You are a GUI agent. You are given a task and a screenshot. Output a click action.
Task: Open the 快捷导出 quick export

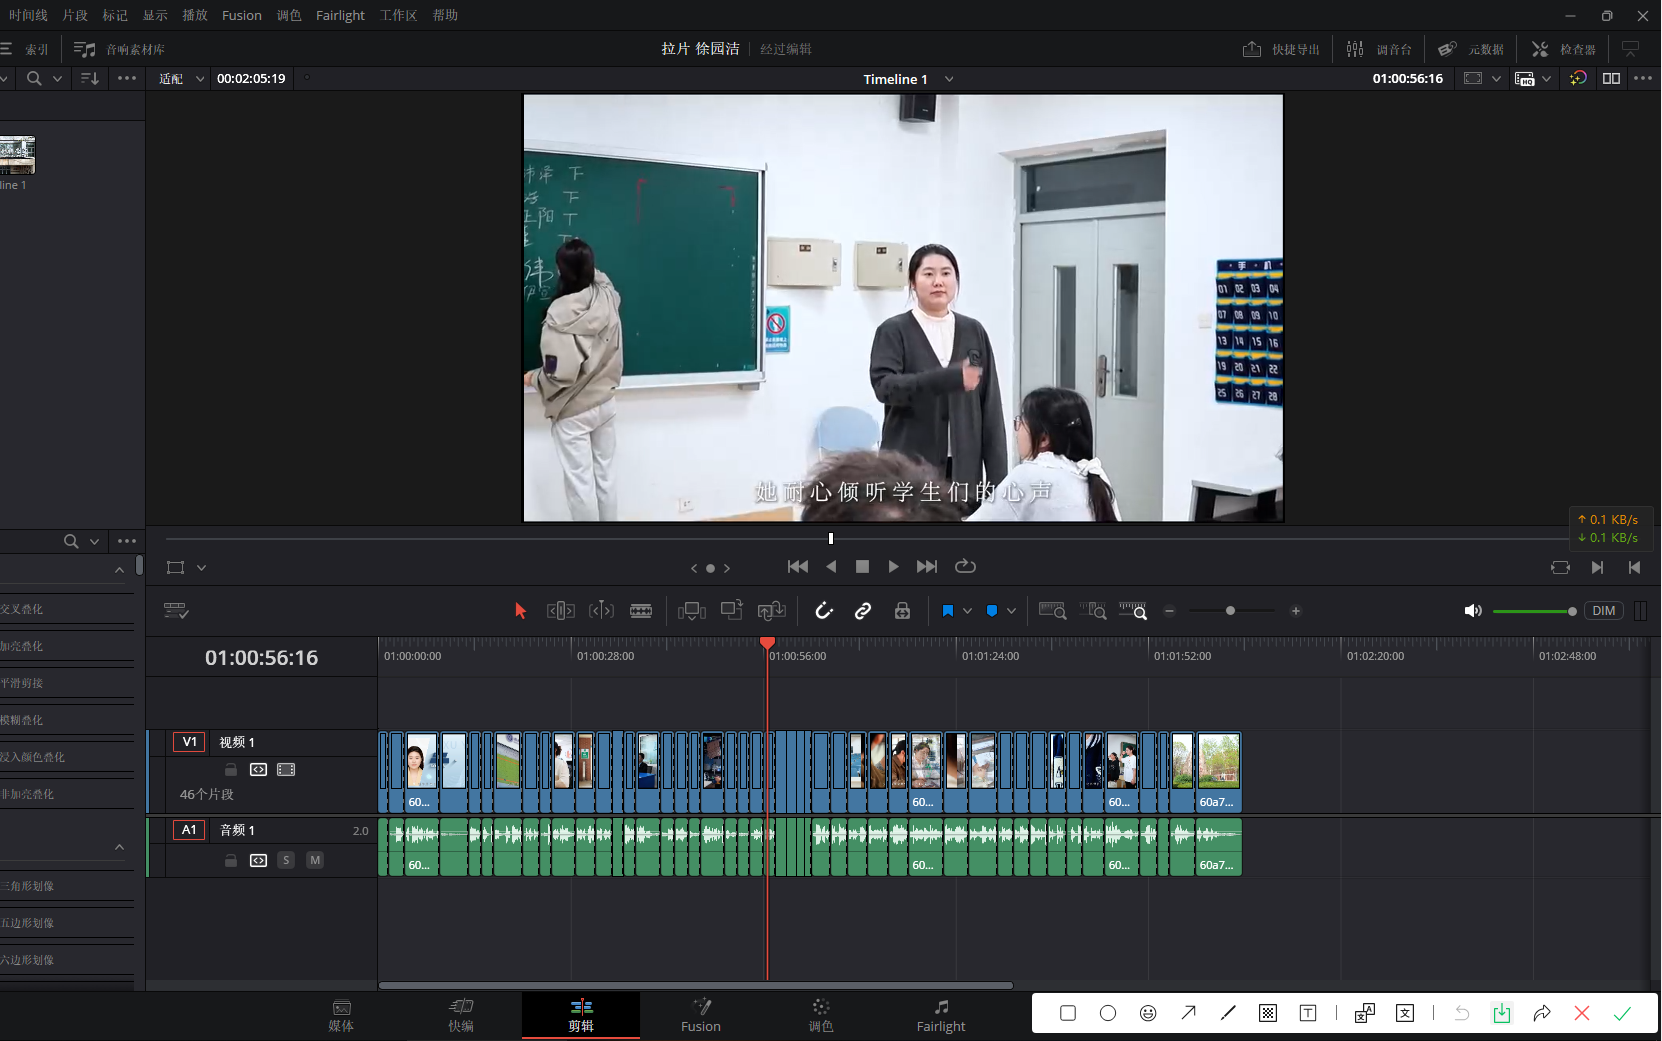coord(1281,49)
